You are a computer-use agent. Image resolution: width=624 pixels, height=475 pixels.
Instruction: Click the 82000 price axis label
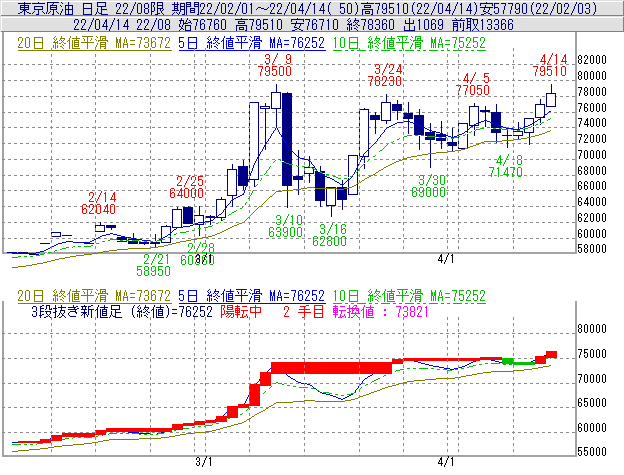592,60
